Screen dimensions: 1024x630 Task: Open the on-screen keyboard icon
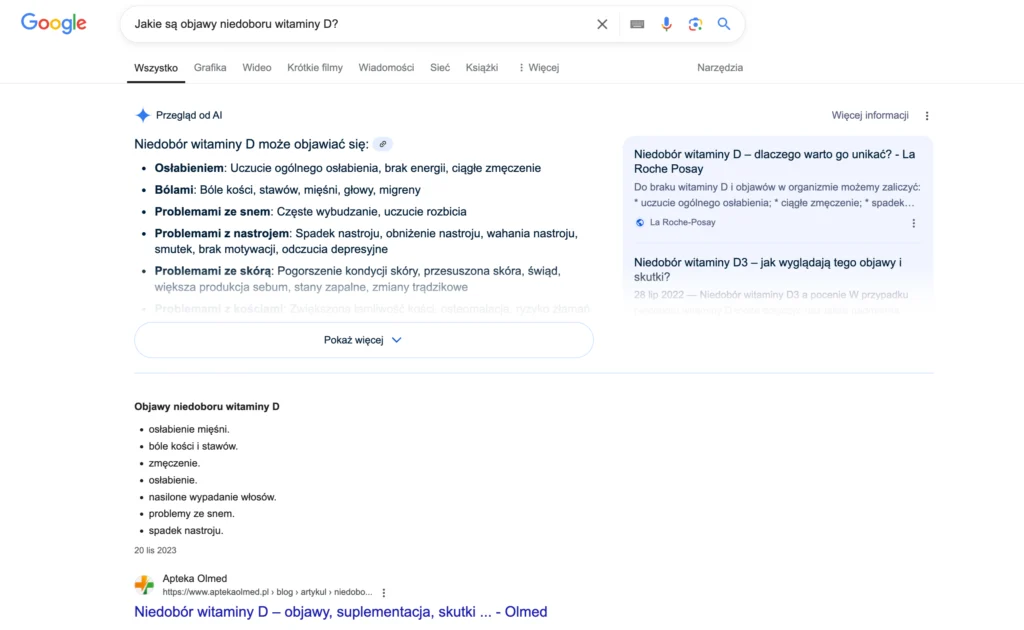tap(637, 24)
